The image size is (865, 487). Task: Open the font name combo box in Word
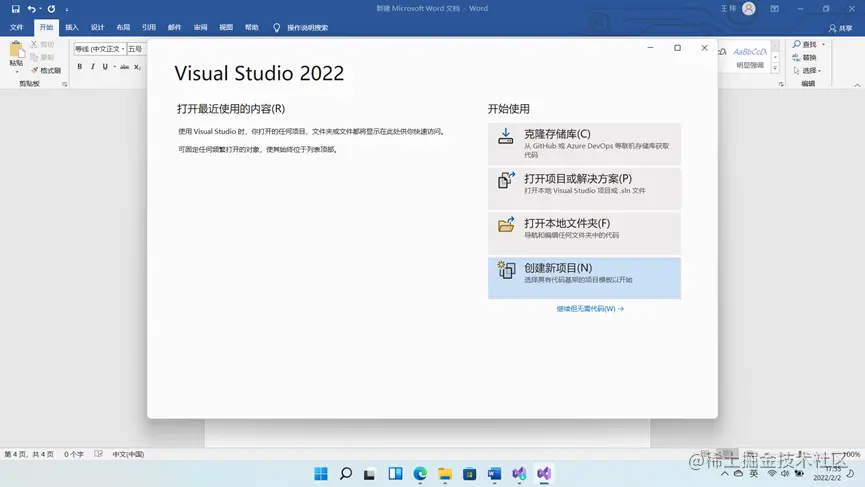tap(100, 49)
